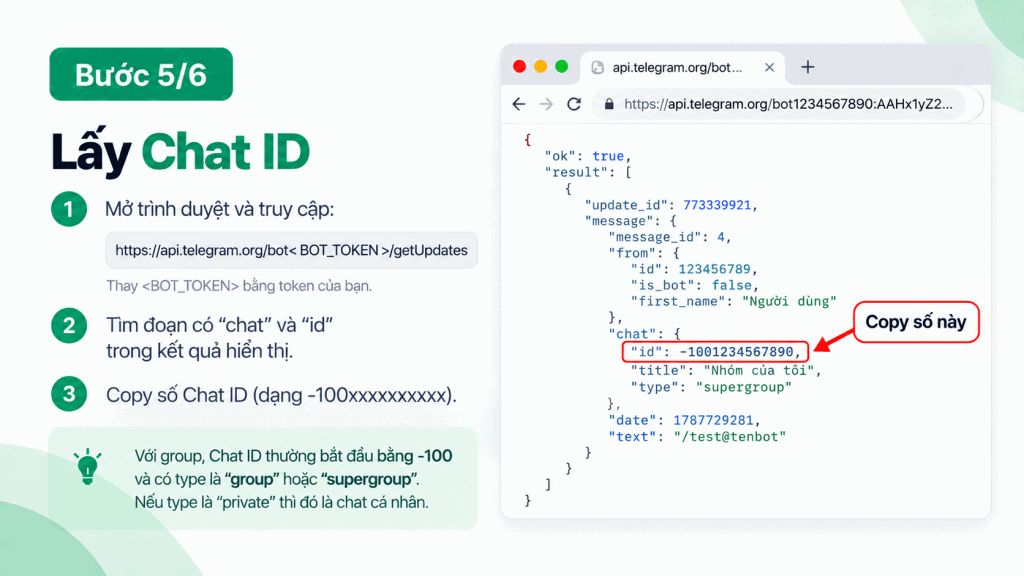
Task: Close the api.telegram.org tab
Action: (769, 67)
